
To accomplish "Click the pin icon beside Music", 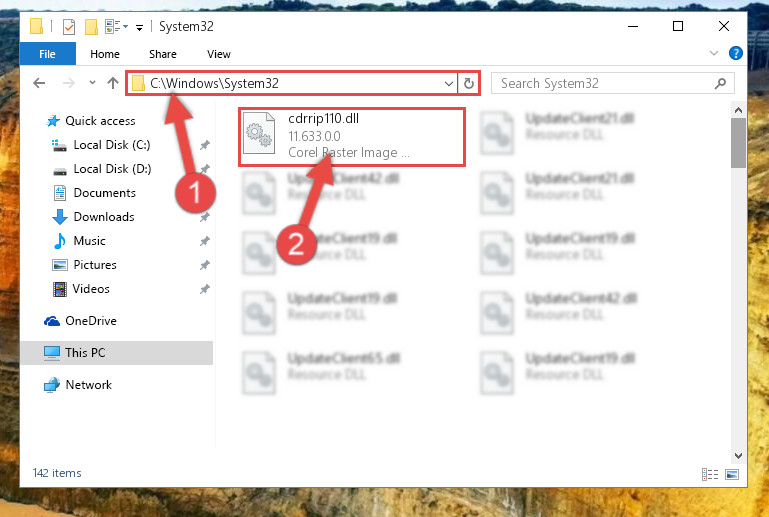I will pyautogui.click(x=205, y=241).
